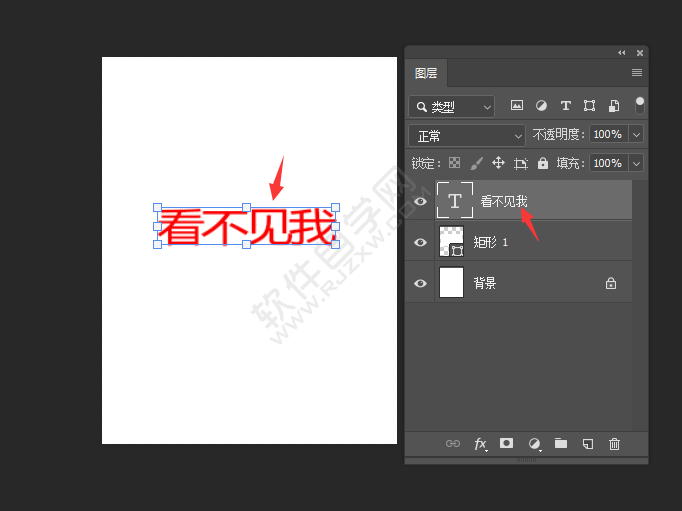Hide the 背景 layer

[420, 284]
